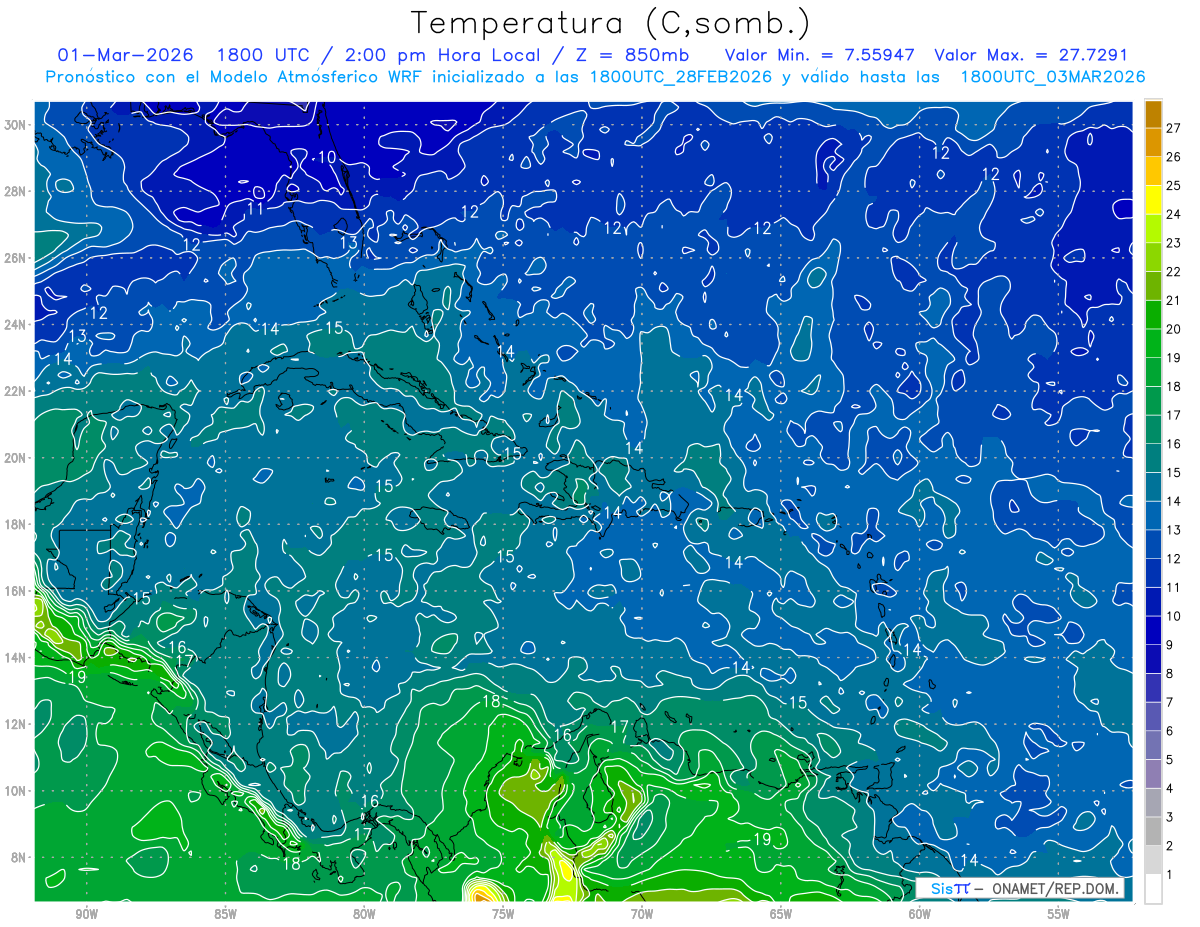
Task: Click the '70W' longitude axis label
Action: (642, 914)
